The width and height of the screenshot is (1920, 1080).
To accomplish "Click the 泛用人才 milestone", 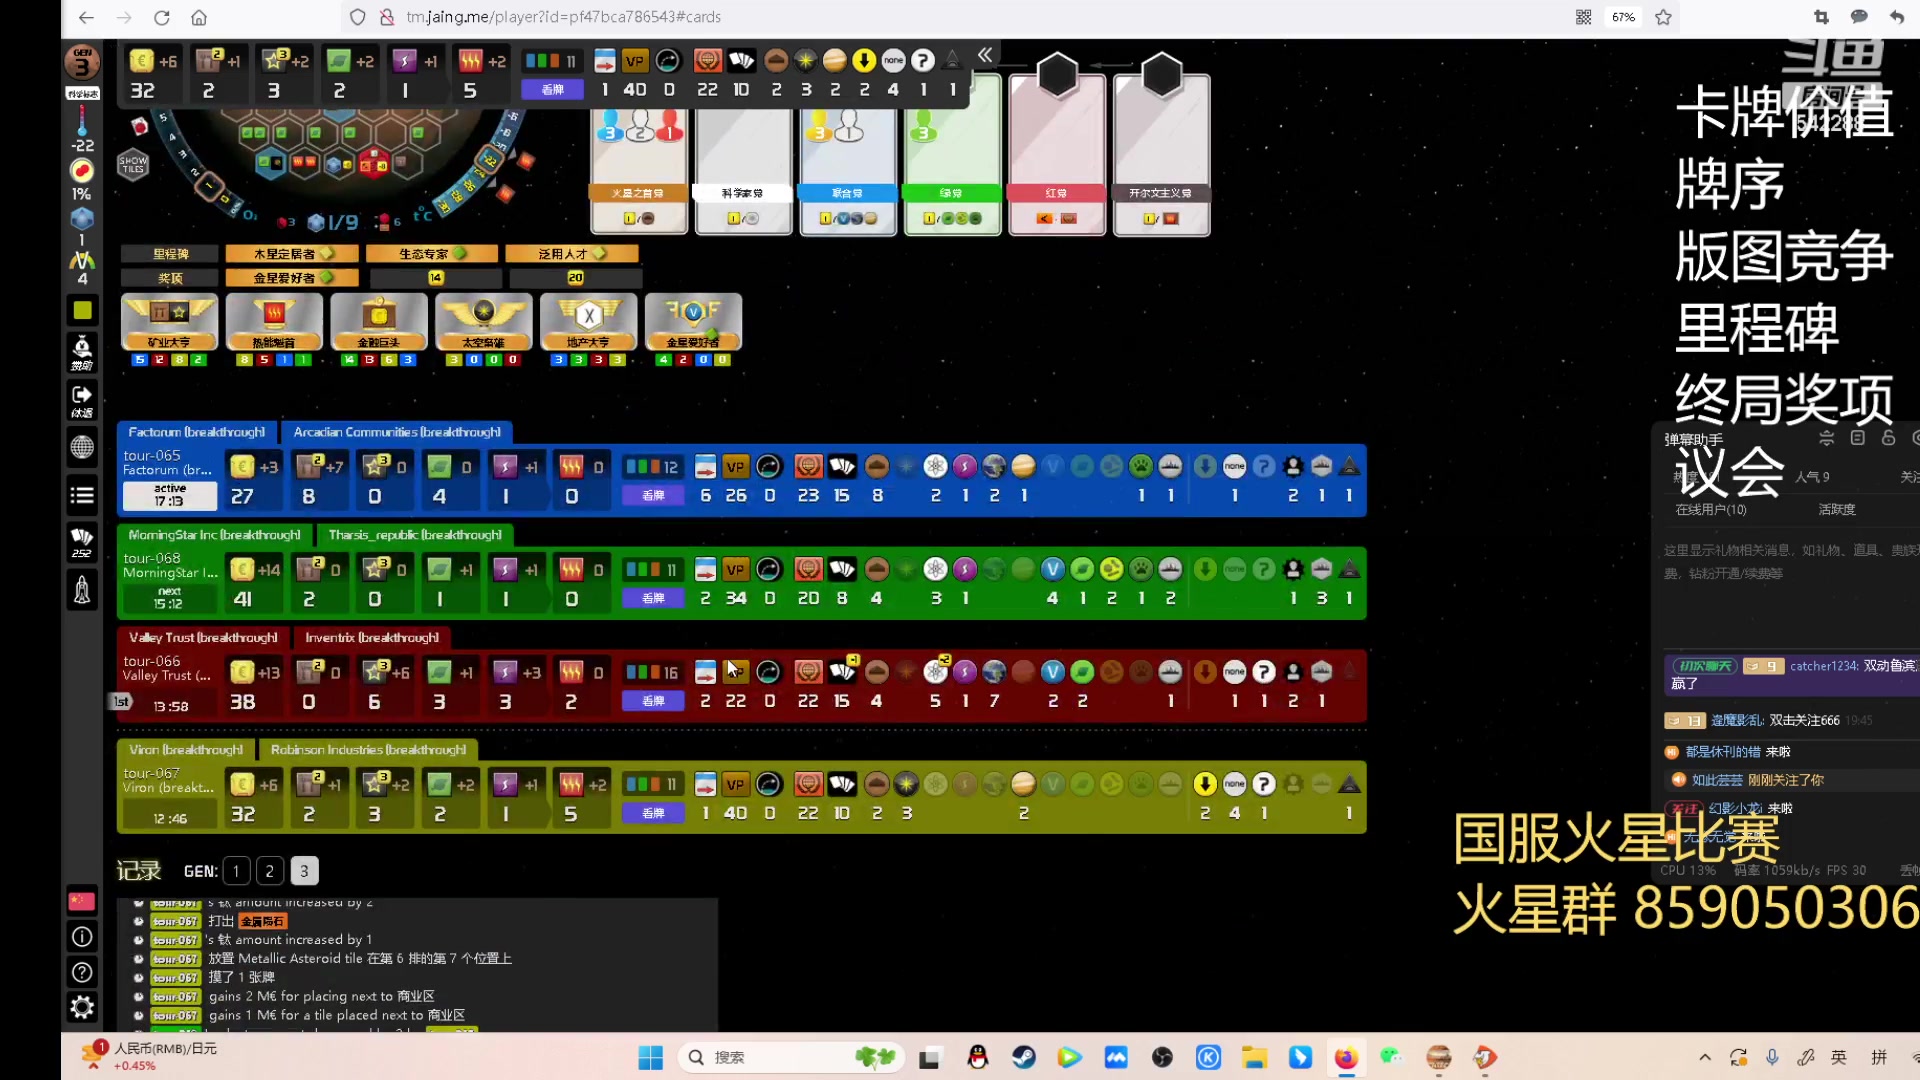I will coord(572,254).
